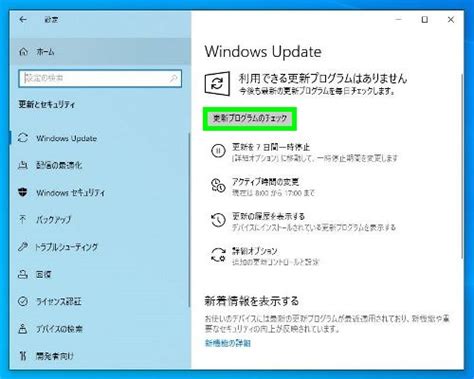Click the delivery optimization icon in sidebar
This screenshot has height=379, width=474.
[23, 165]
